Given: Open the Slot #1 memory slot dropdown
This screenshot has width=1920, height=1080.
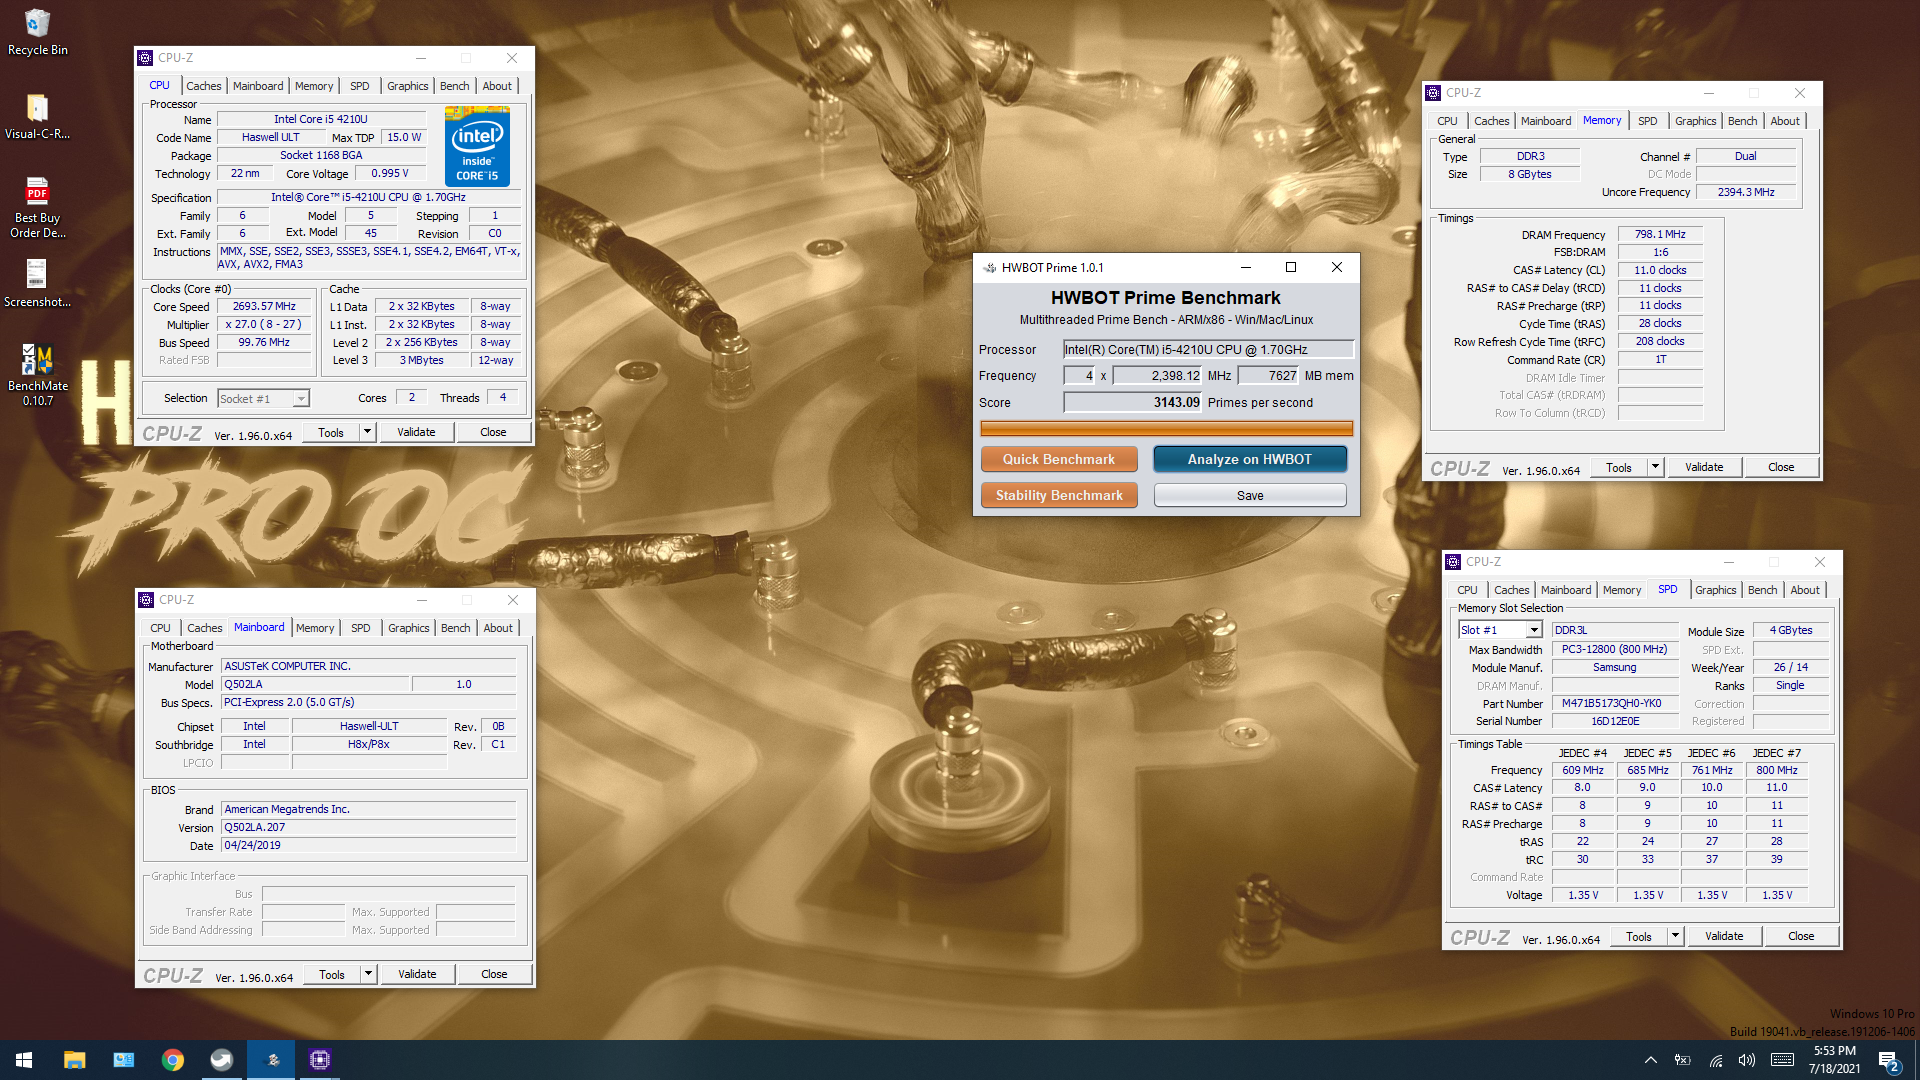Looking at the screenshot, I should point(1500,630).
